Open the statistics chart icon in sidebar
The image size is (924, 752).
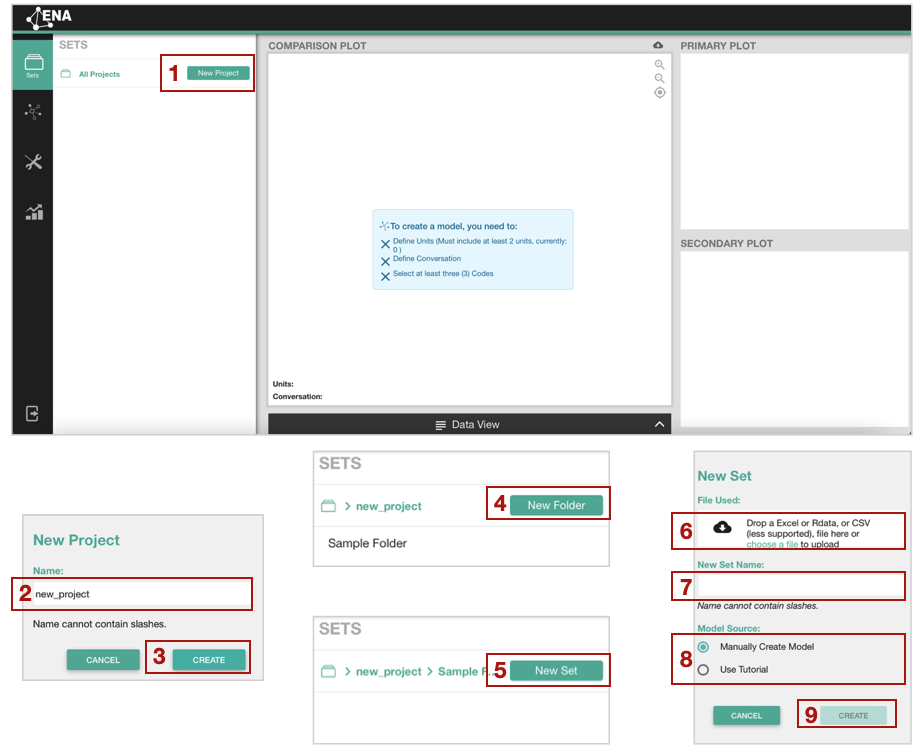pos(33,212)
